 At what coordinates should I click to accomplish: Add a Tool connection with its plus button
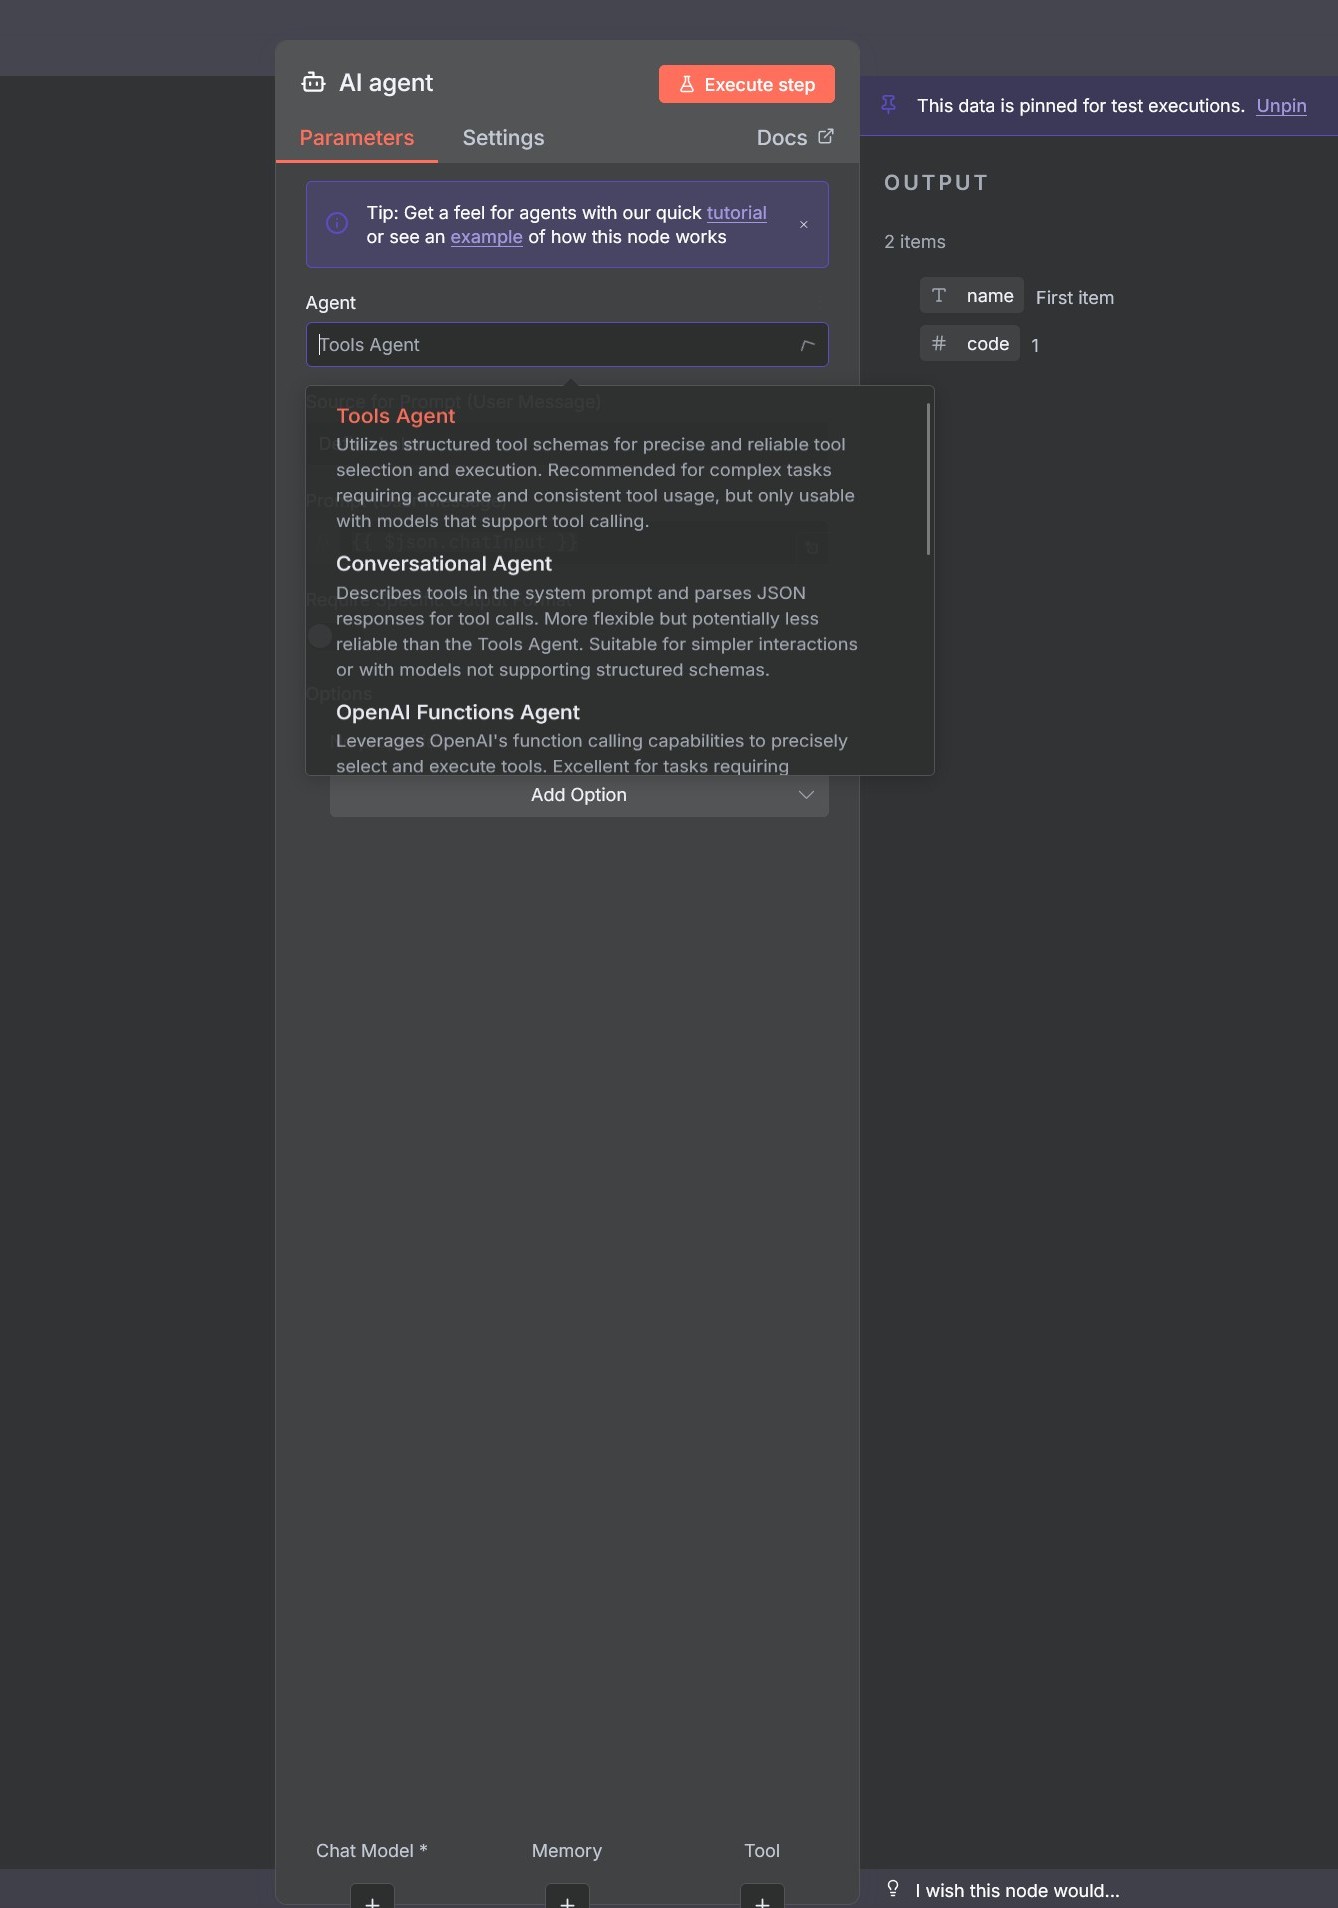[762, 1897]
